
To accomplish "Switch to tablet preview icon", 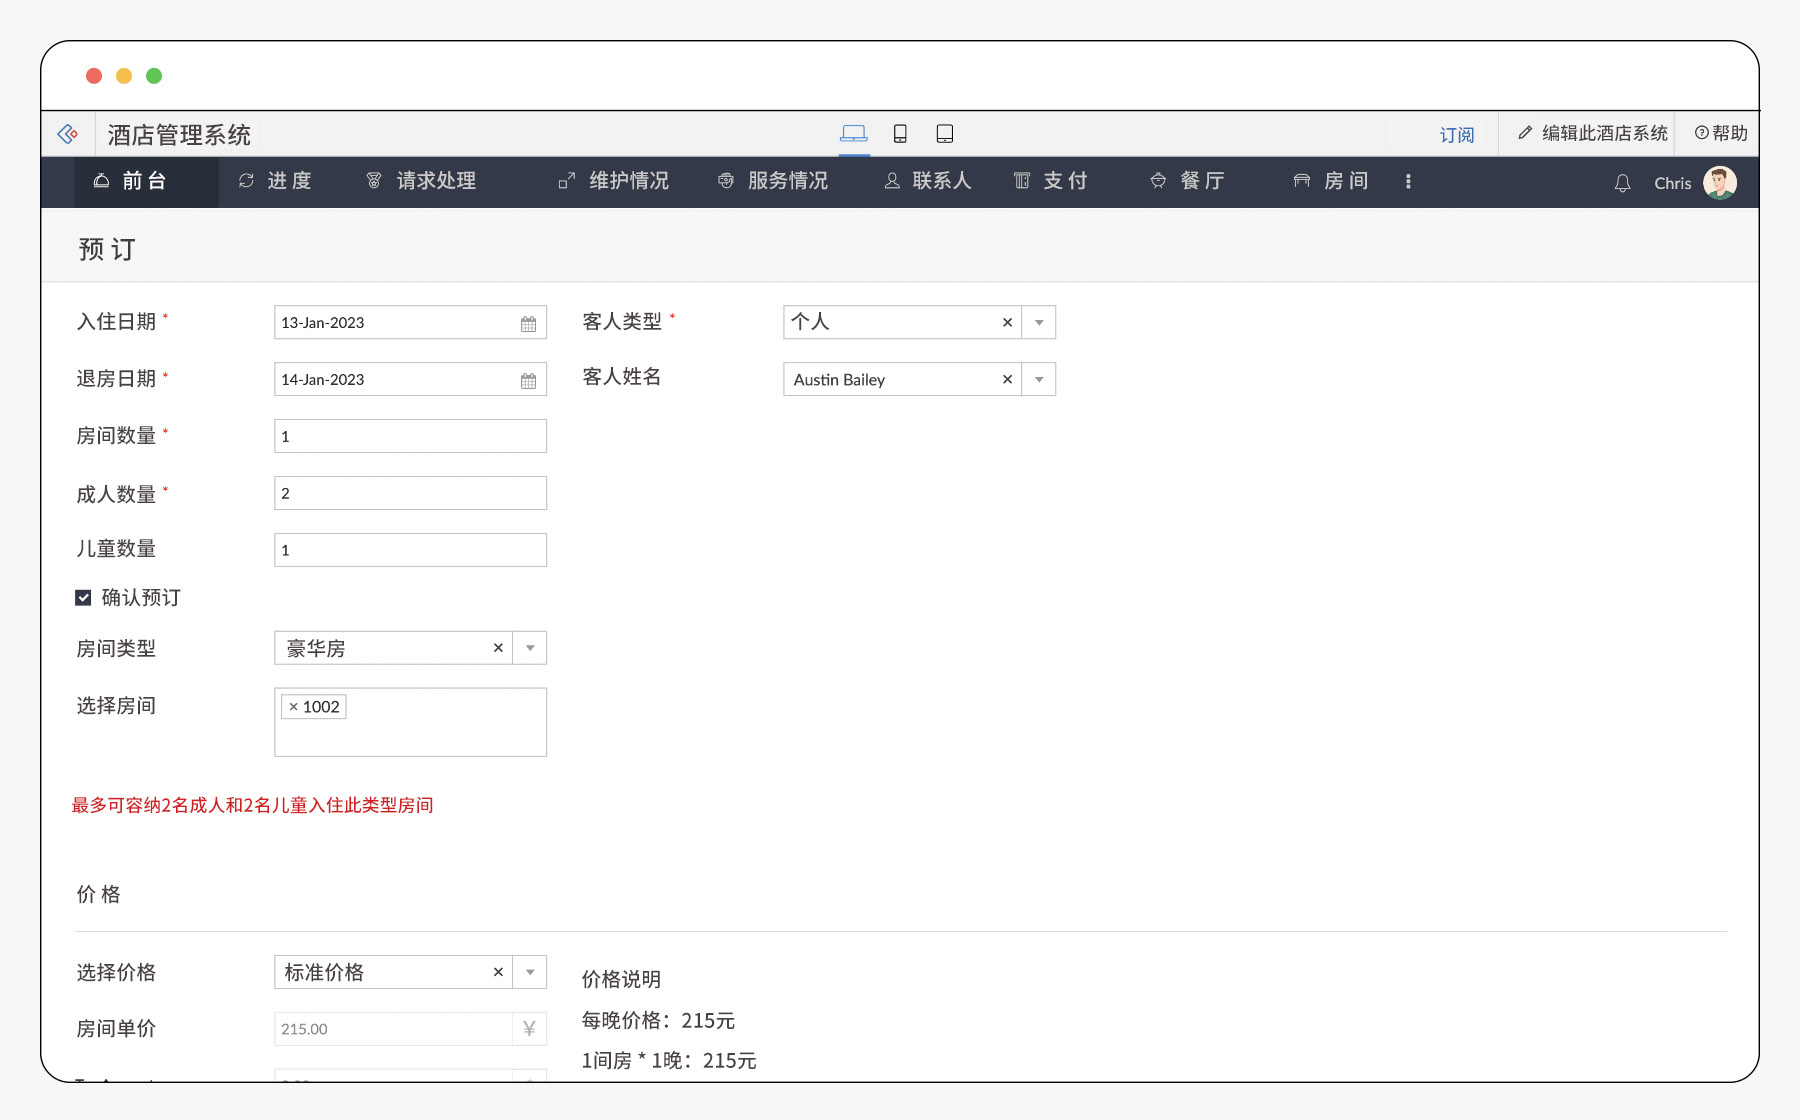I will 944,133.
